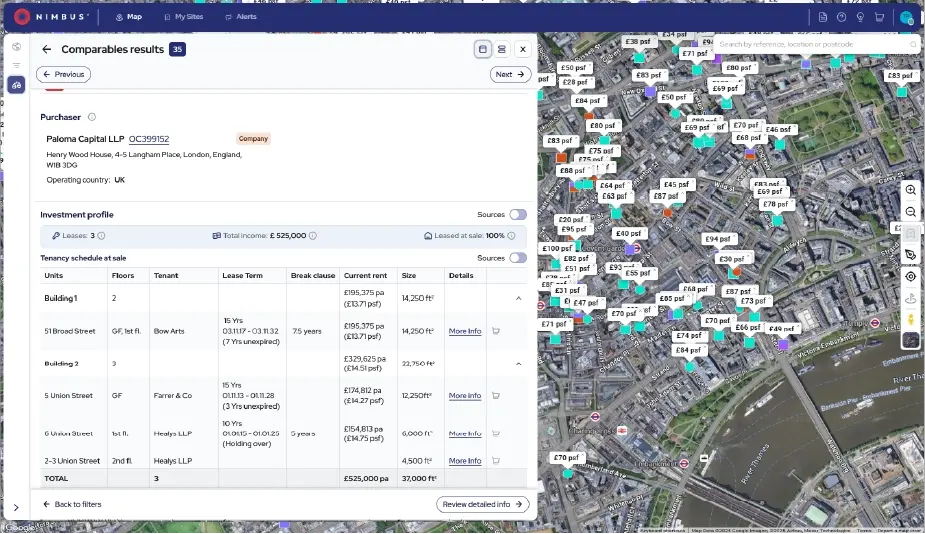Viewport: 925px width, 534px height.
Task: Switch map layer via satellite thumbnail
Action: pyautogui.click(x=911, y=340)
